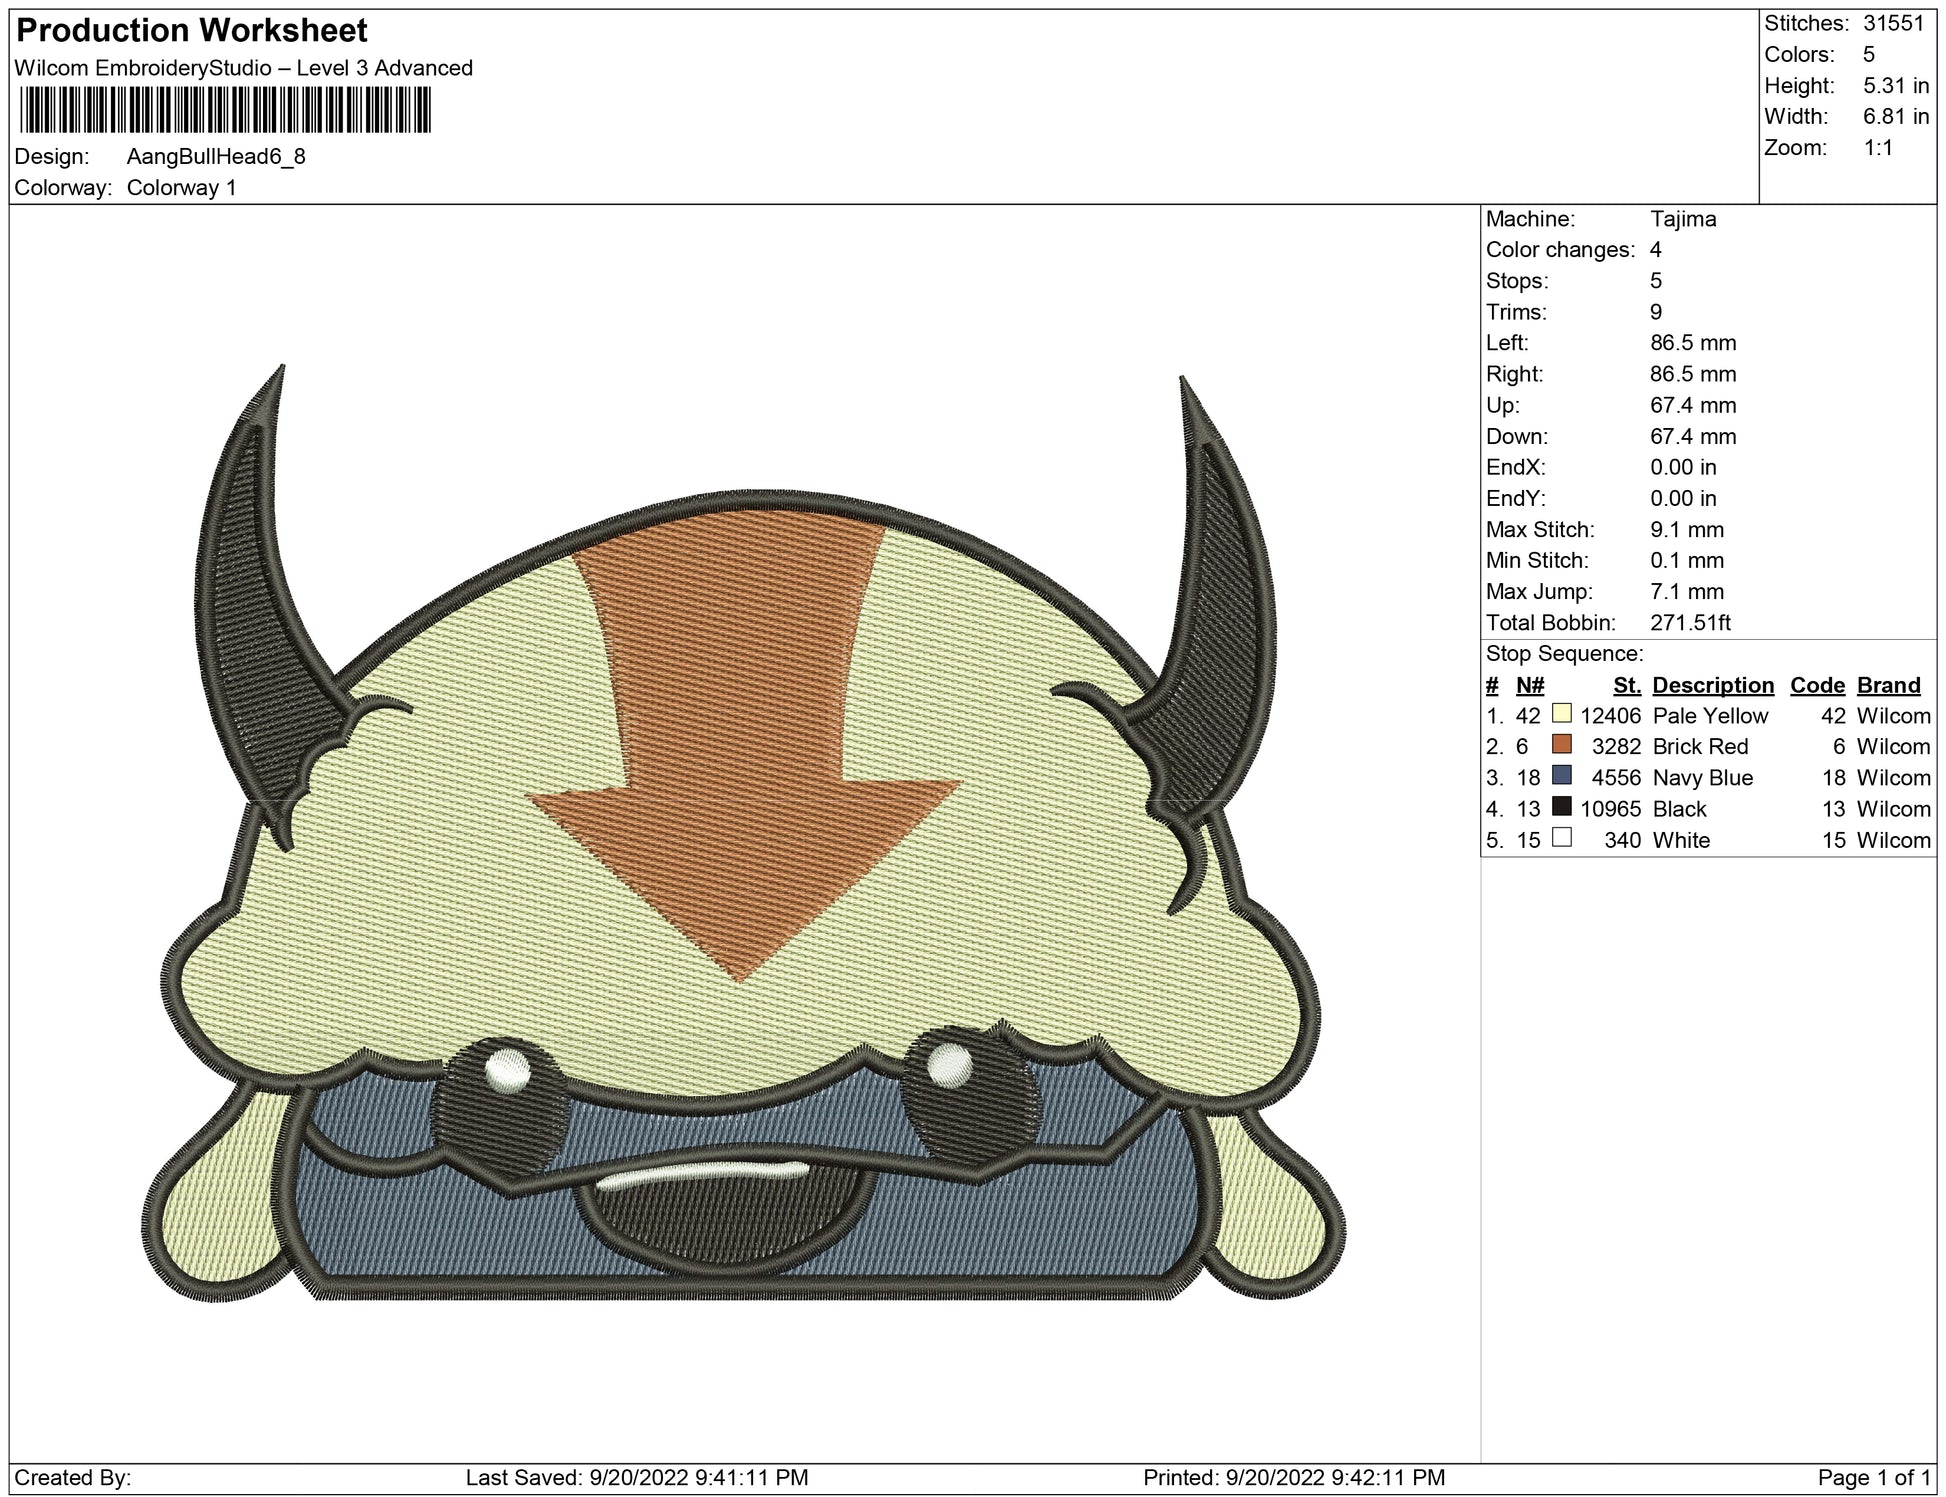The height and width of the screenshot is (1497, 1946).
Task: Click the St. column header
Action: click(x=1627, y=685)
